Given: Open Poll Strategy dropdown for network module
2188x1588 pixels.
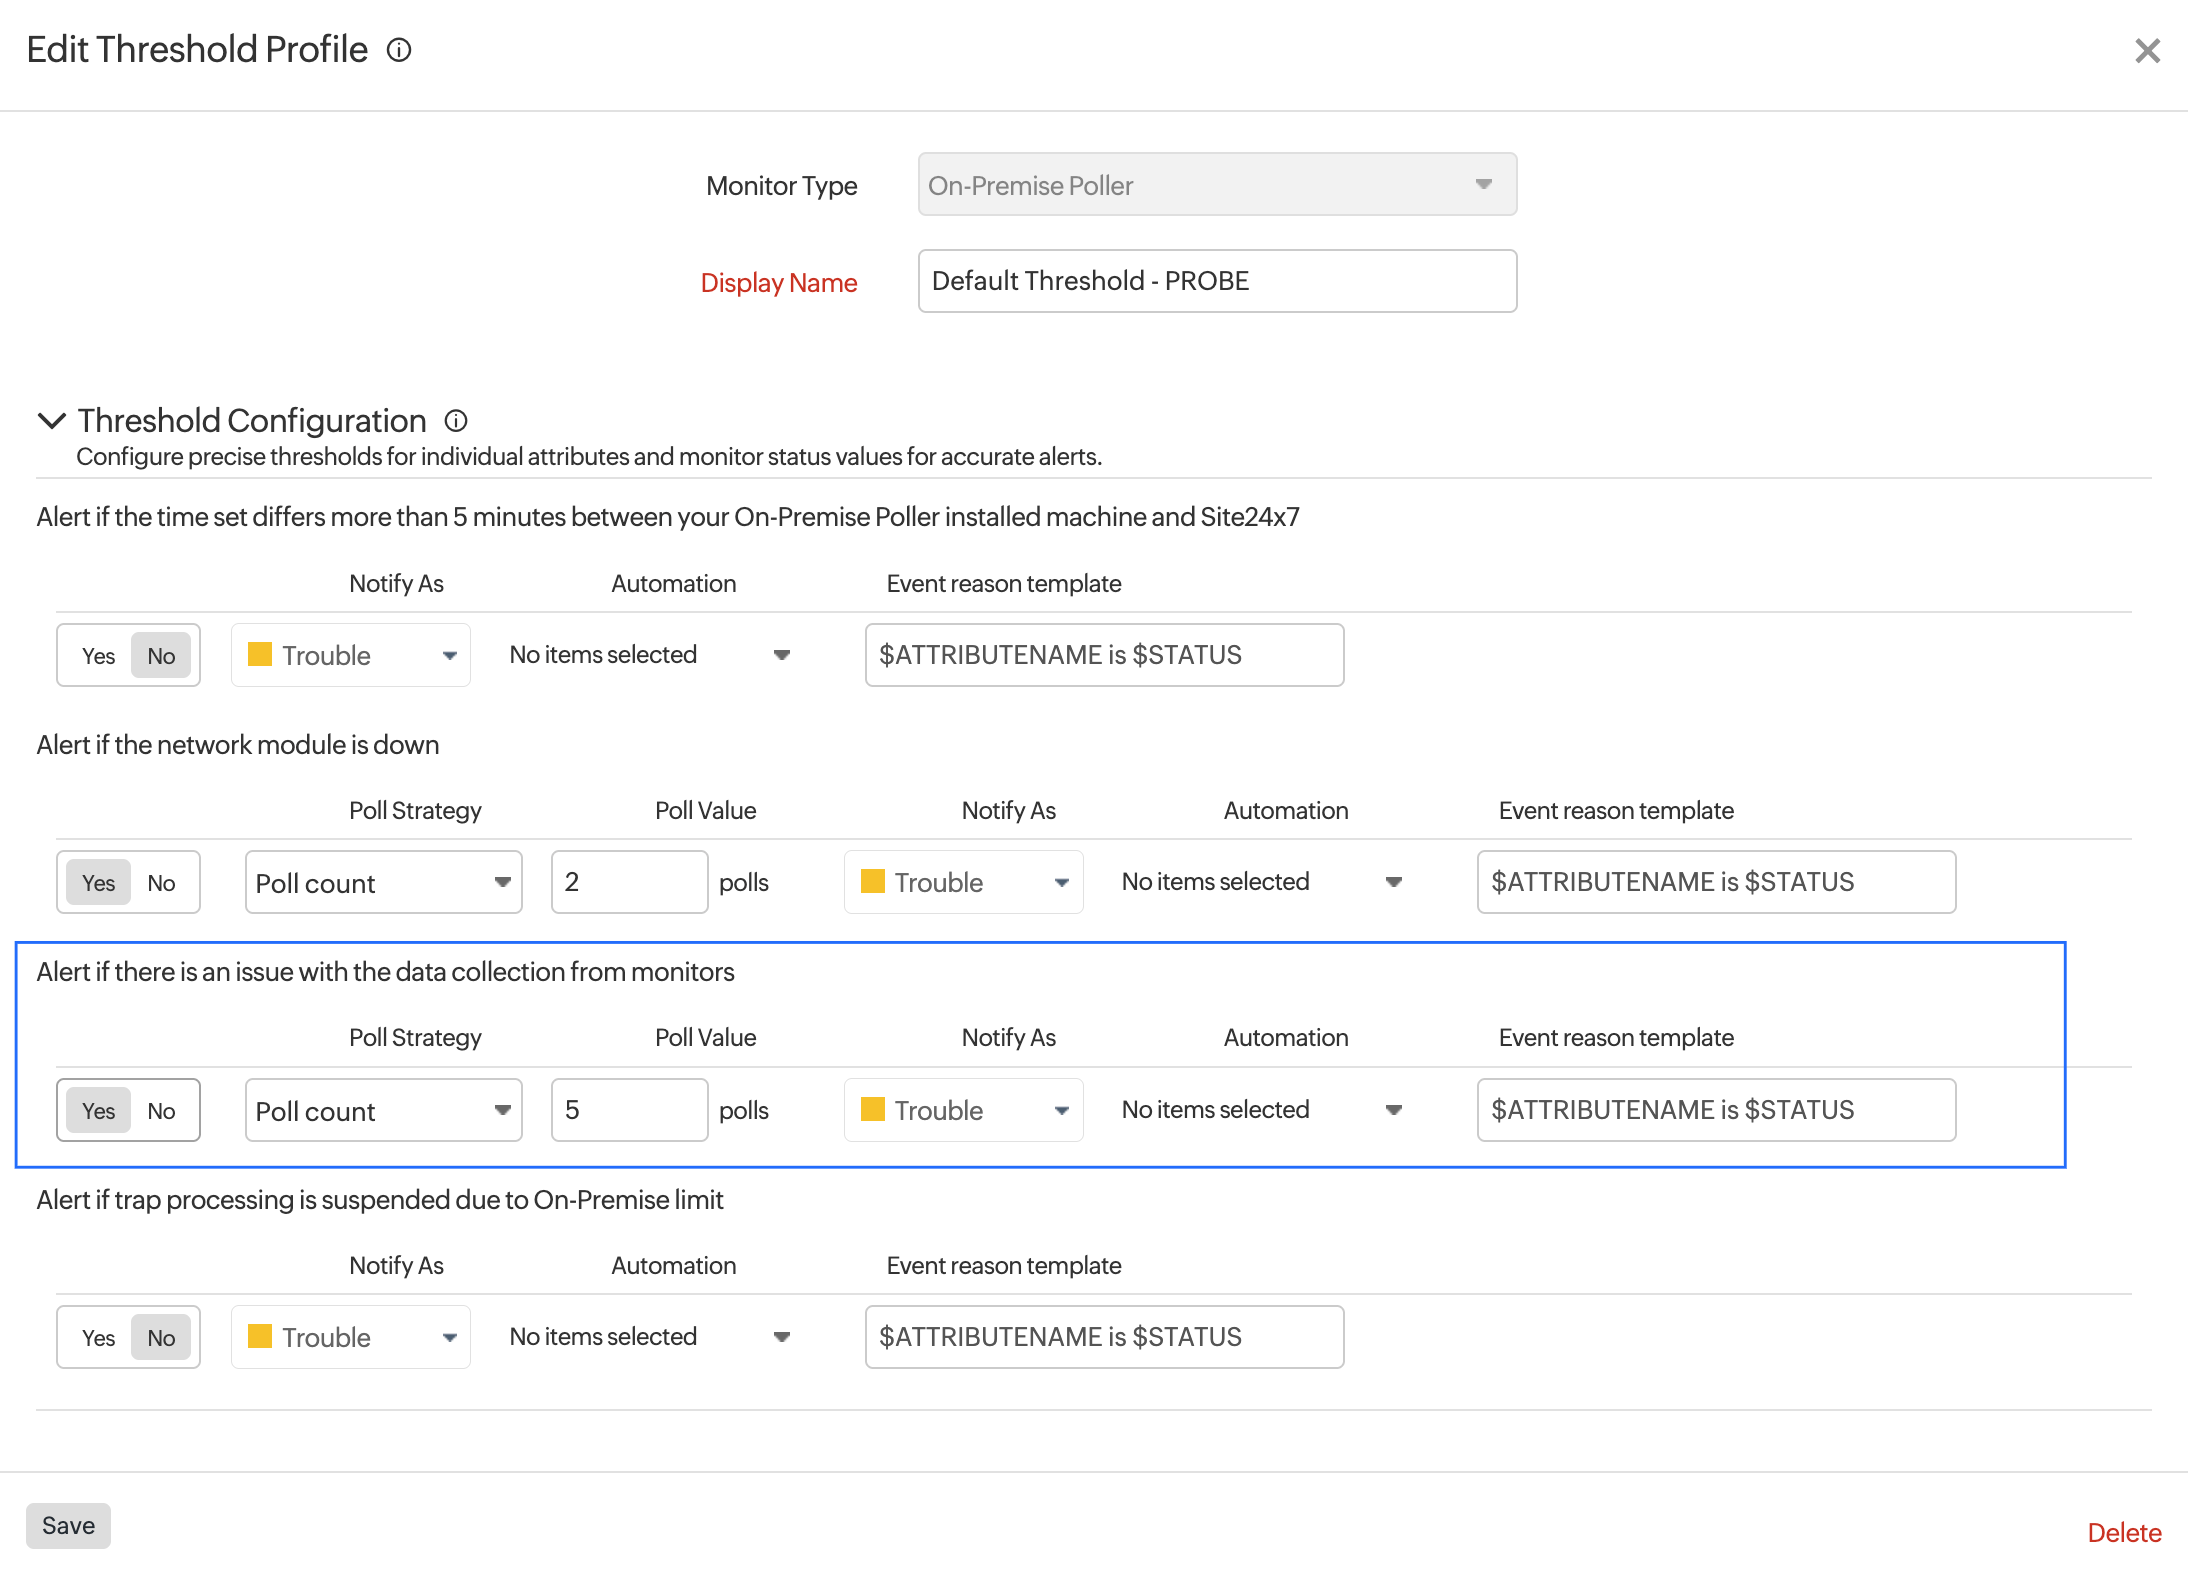Looking at the screenshot, I should click(x=383, y=883).
